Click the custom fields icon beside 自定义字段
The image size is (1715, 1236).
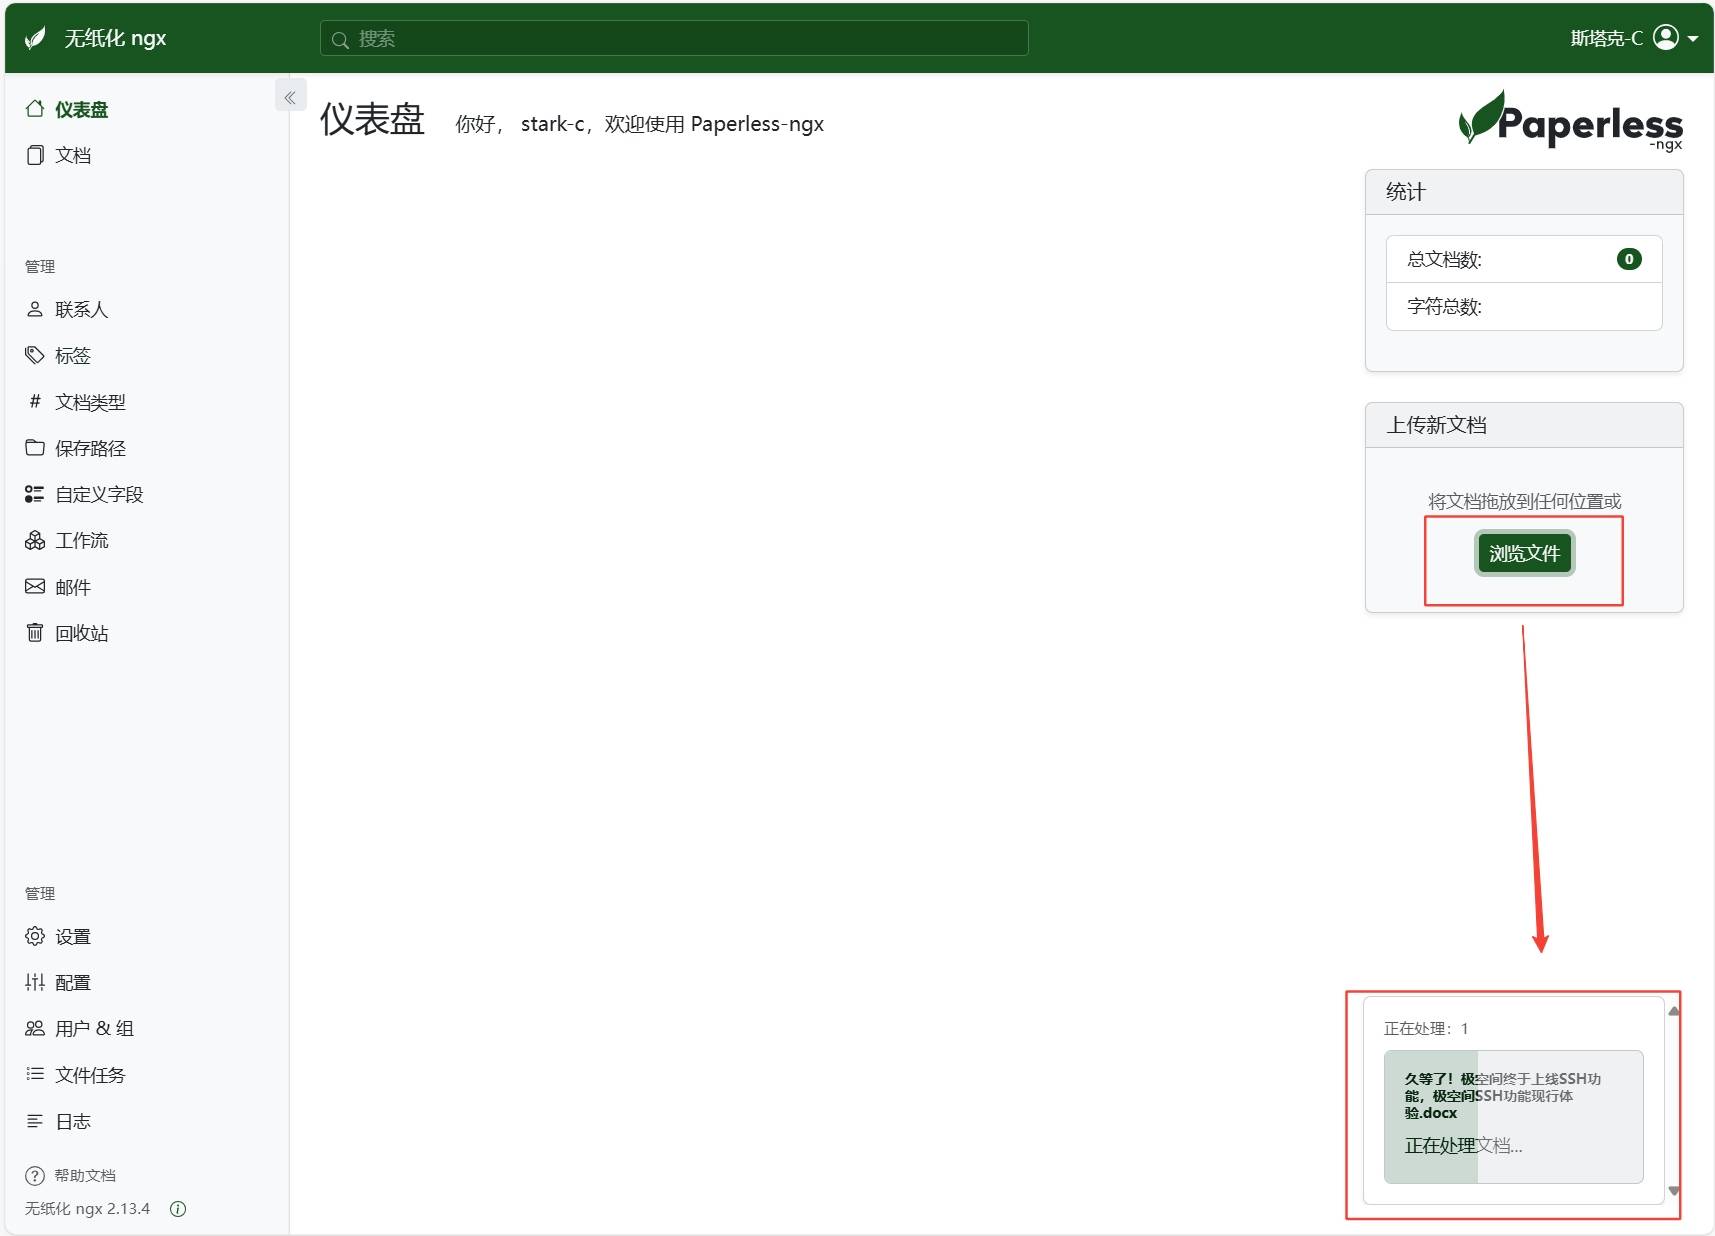click(35, 494)
